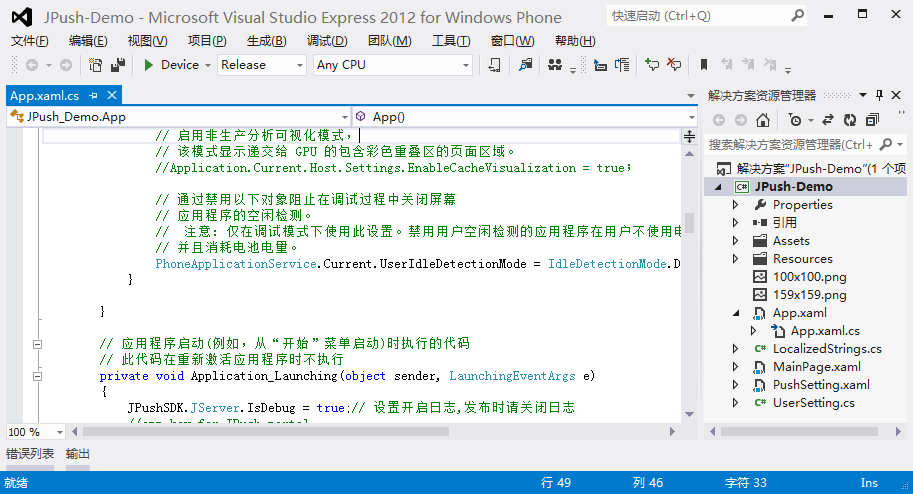Collapse the Application_Launching method outline
The image size is (913, 494).
(x=37, y=376)
